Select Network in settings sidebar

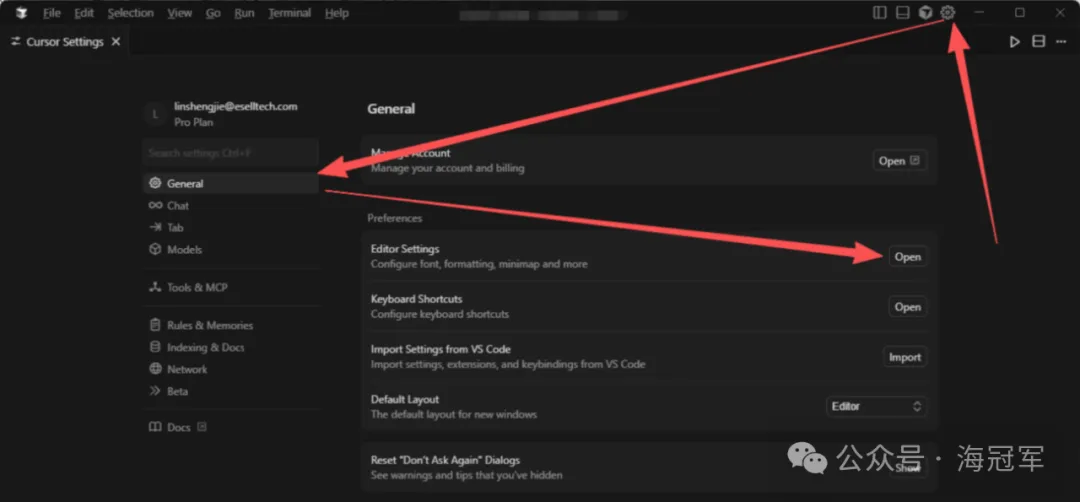pyautogui.click(x=231, y=370)
